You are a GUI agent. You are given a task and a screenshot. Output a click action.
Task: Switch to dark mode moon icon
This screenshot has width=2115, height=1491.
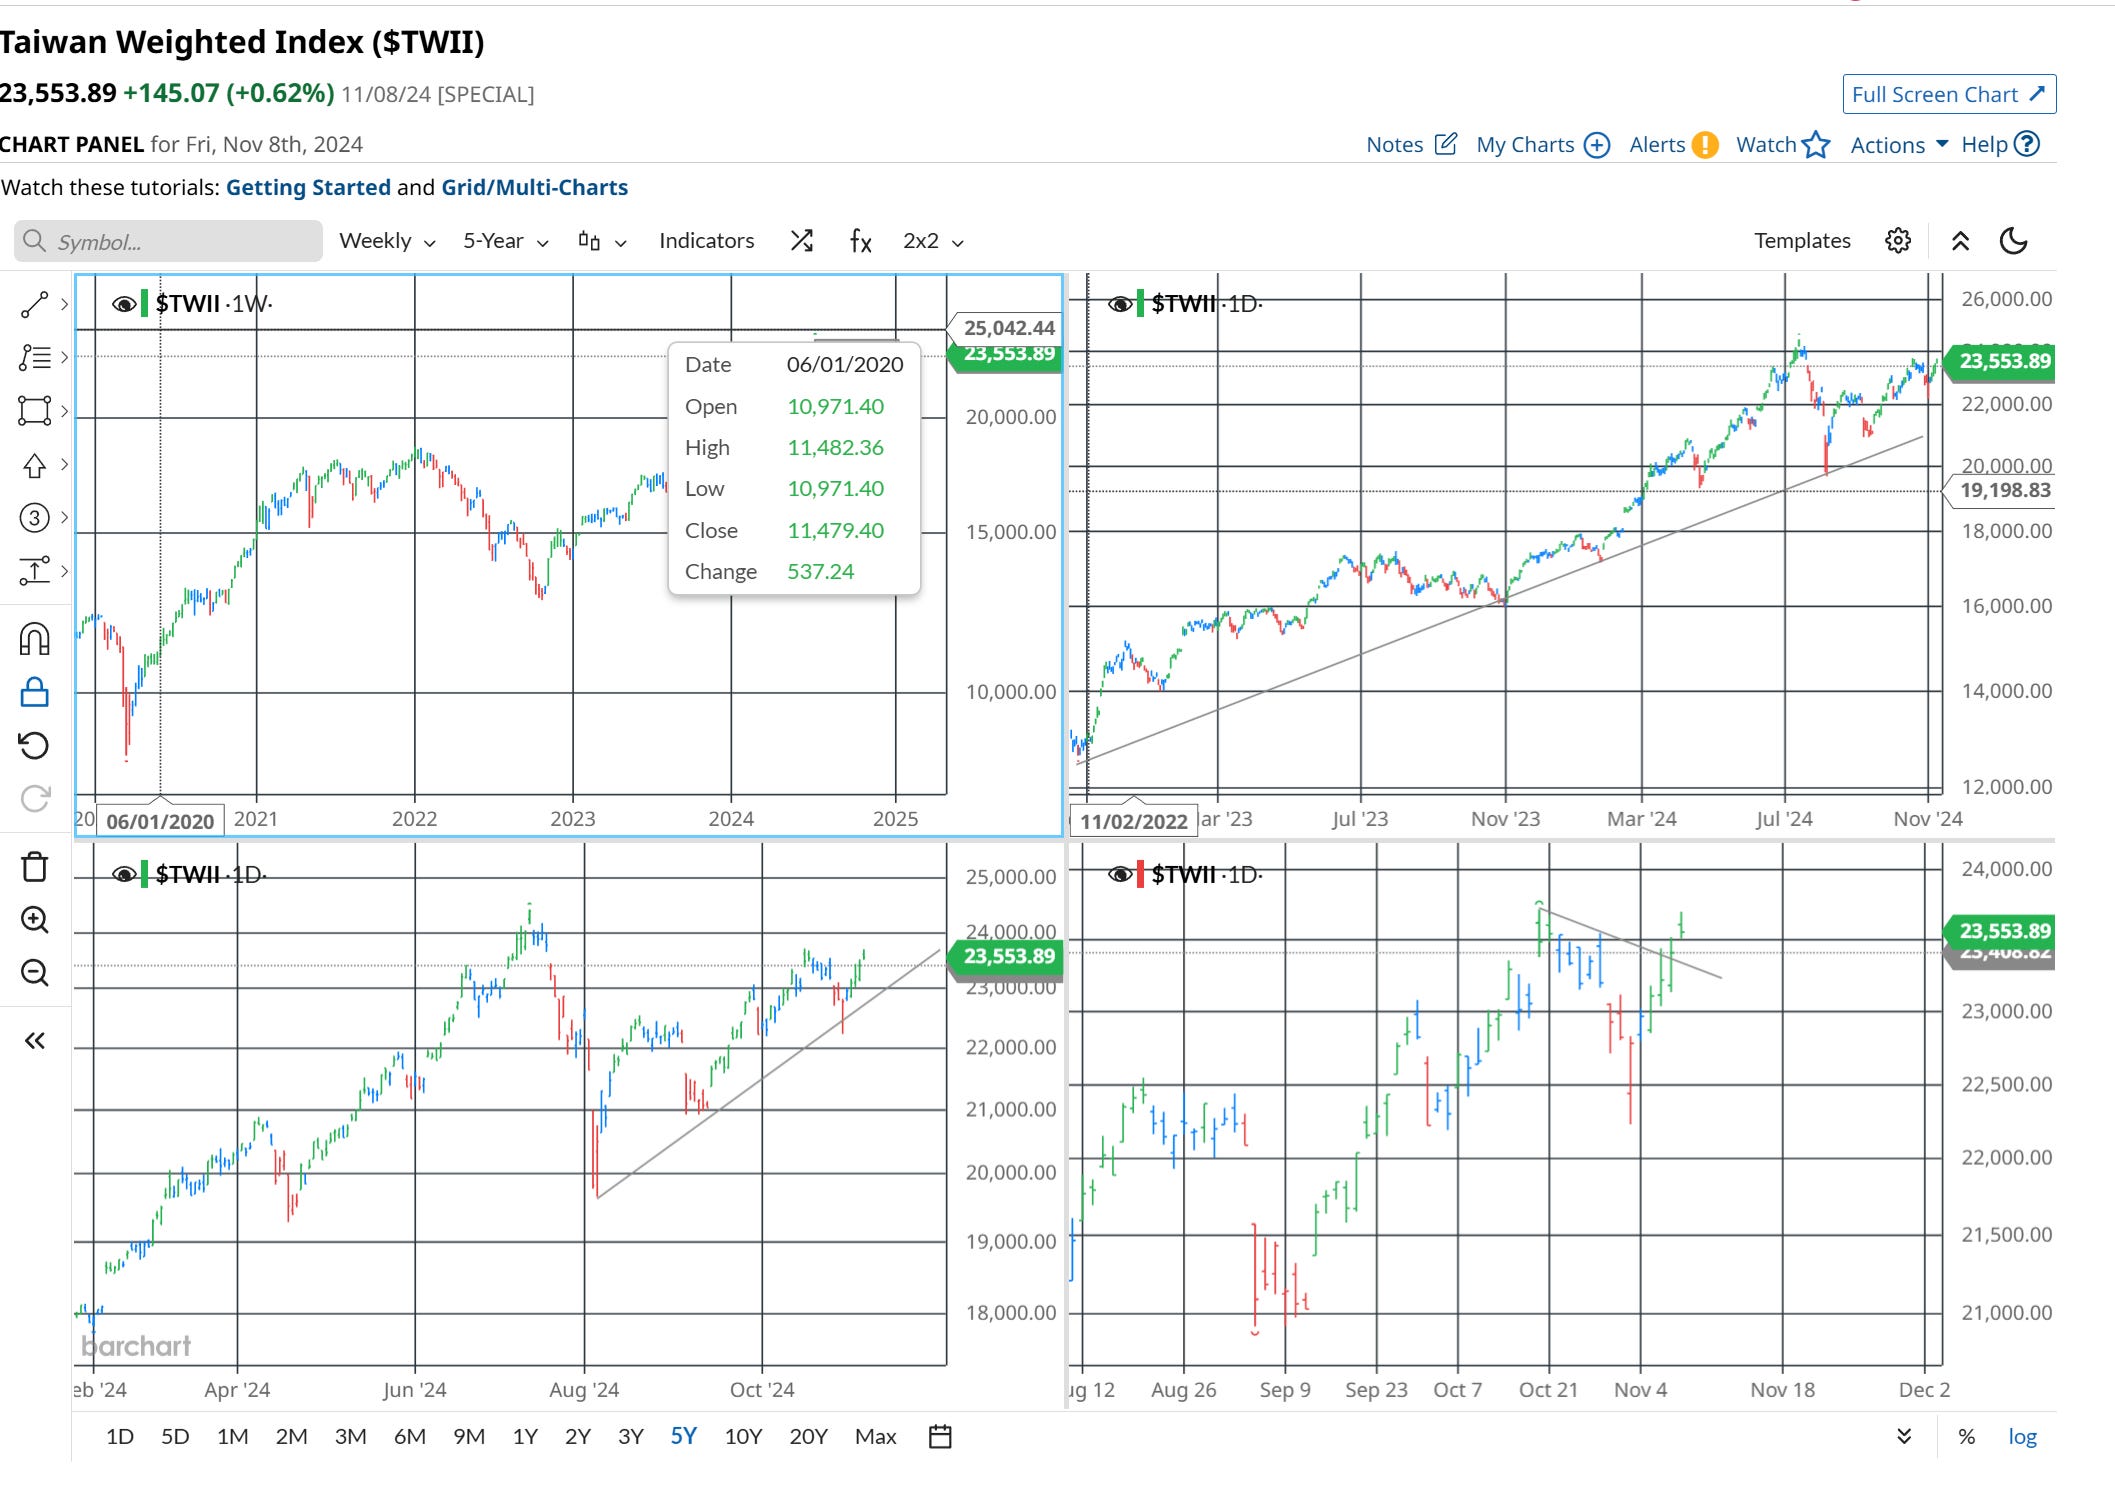coord(2013,241)
